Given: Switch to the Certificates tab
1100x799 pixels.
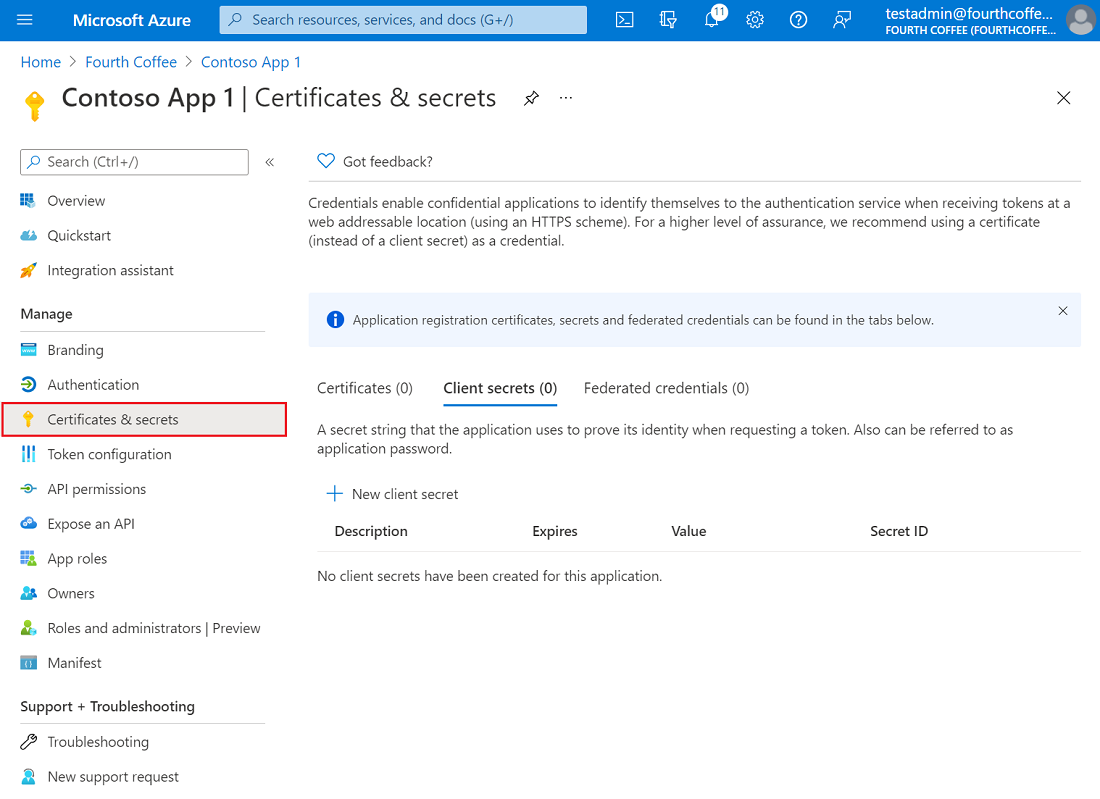Looking at the screenshot, I should pos(364,388).
